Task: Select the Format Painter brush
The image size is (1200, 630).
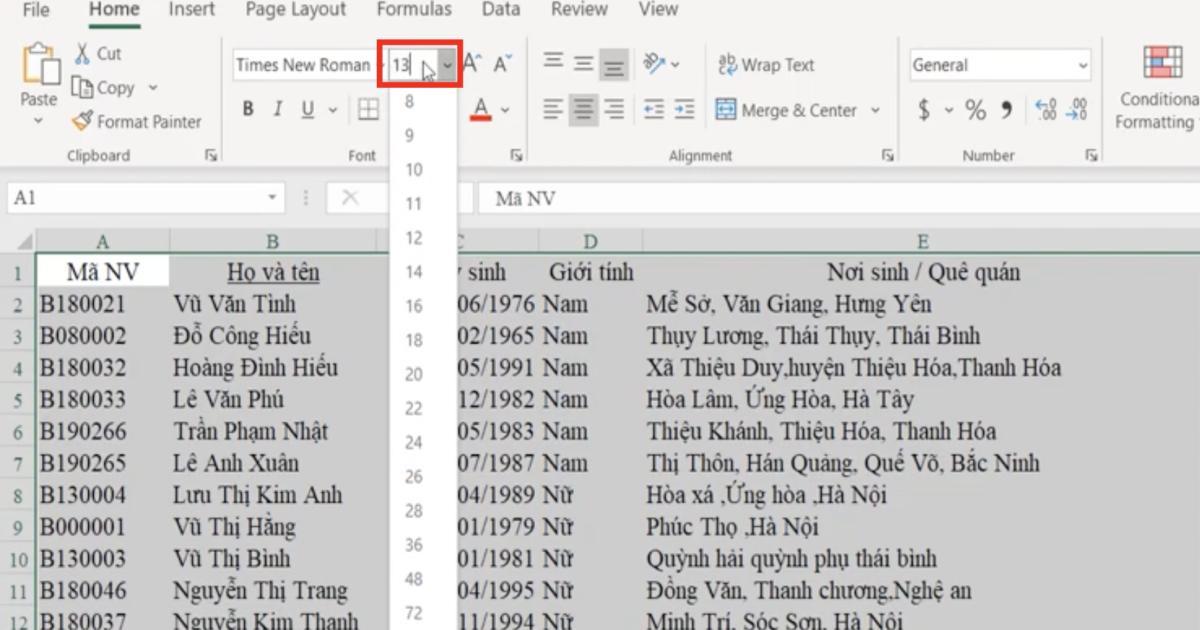Action: 84,122
